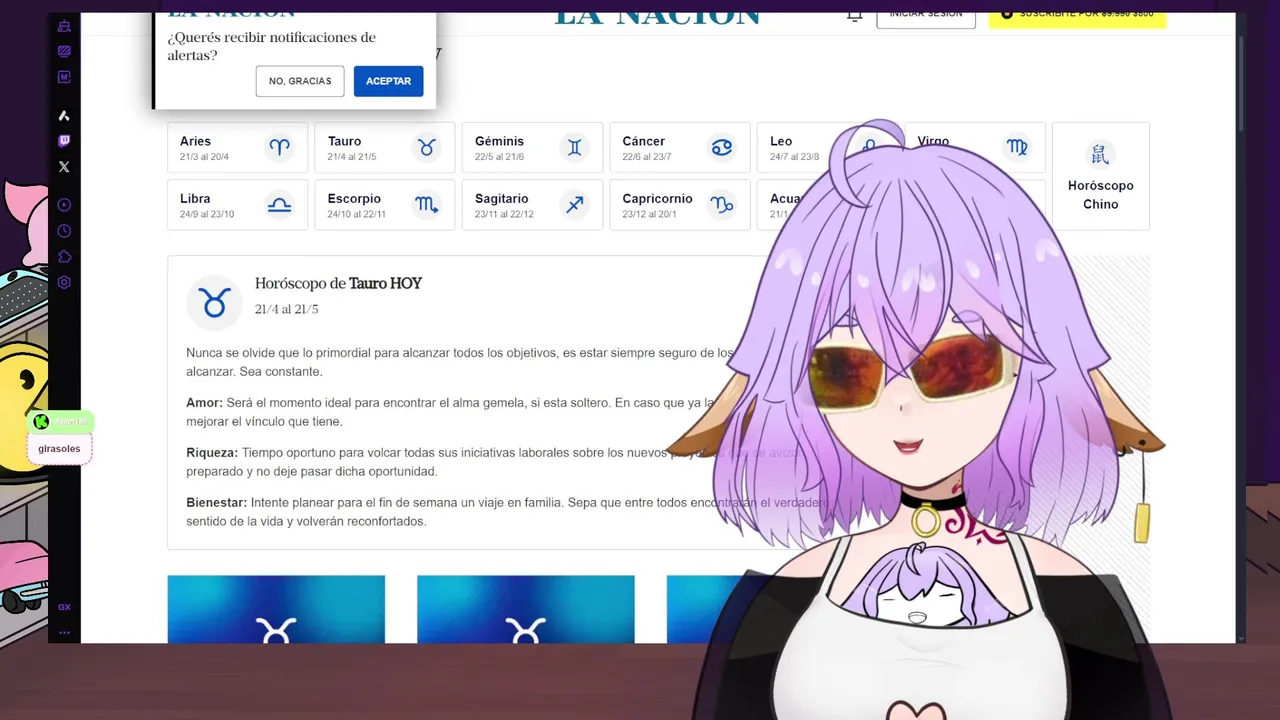
Task: Click the square M icon in the sidebar
Action: tap(64, 77)
